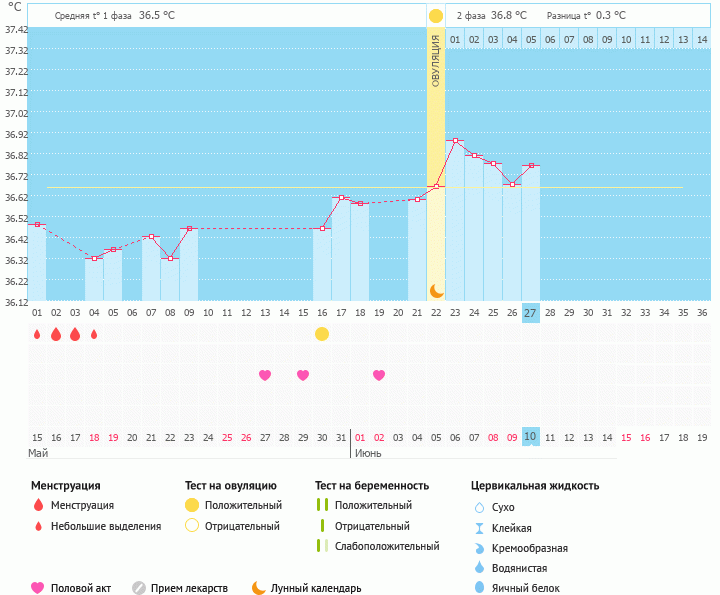Click the gray 'Прием лекарств' legend icon

point(139,588)
